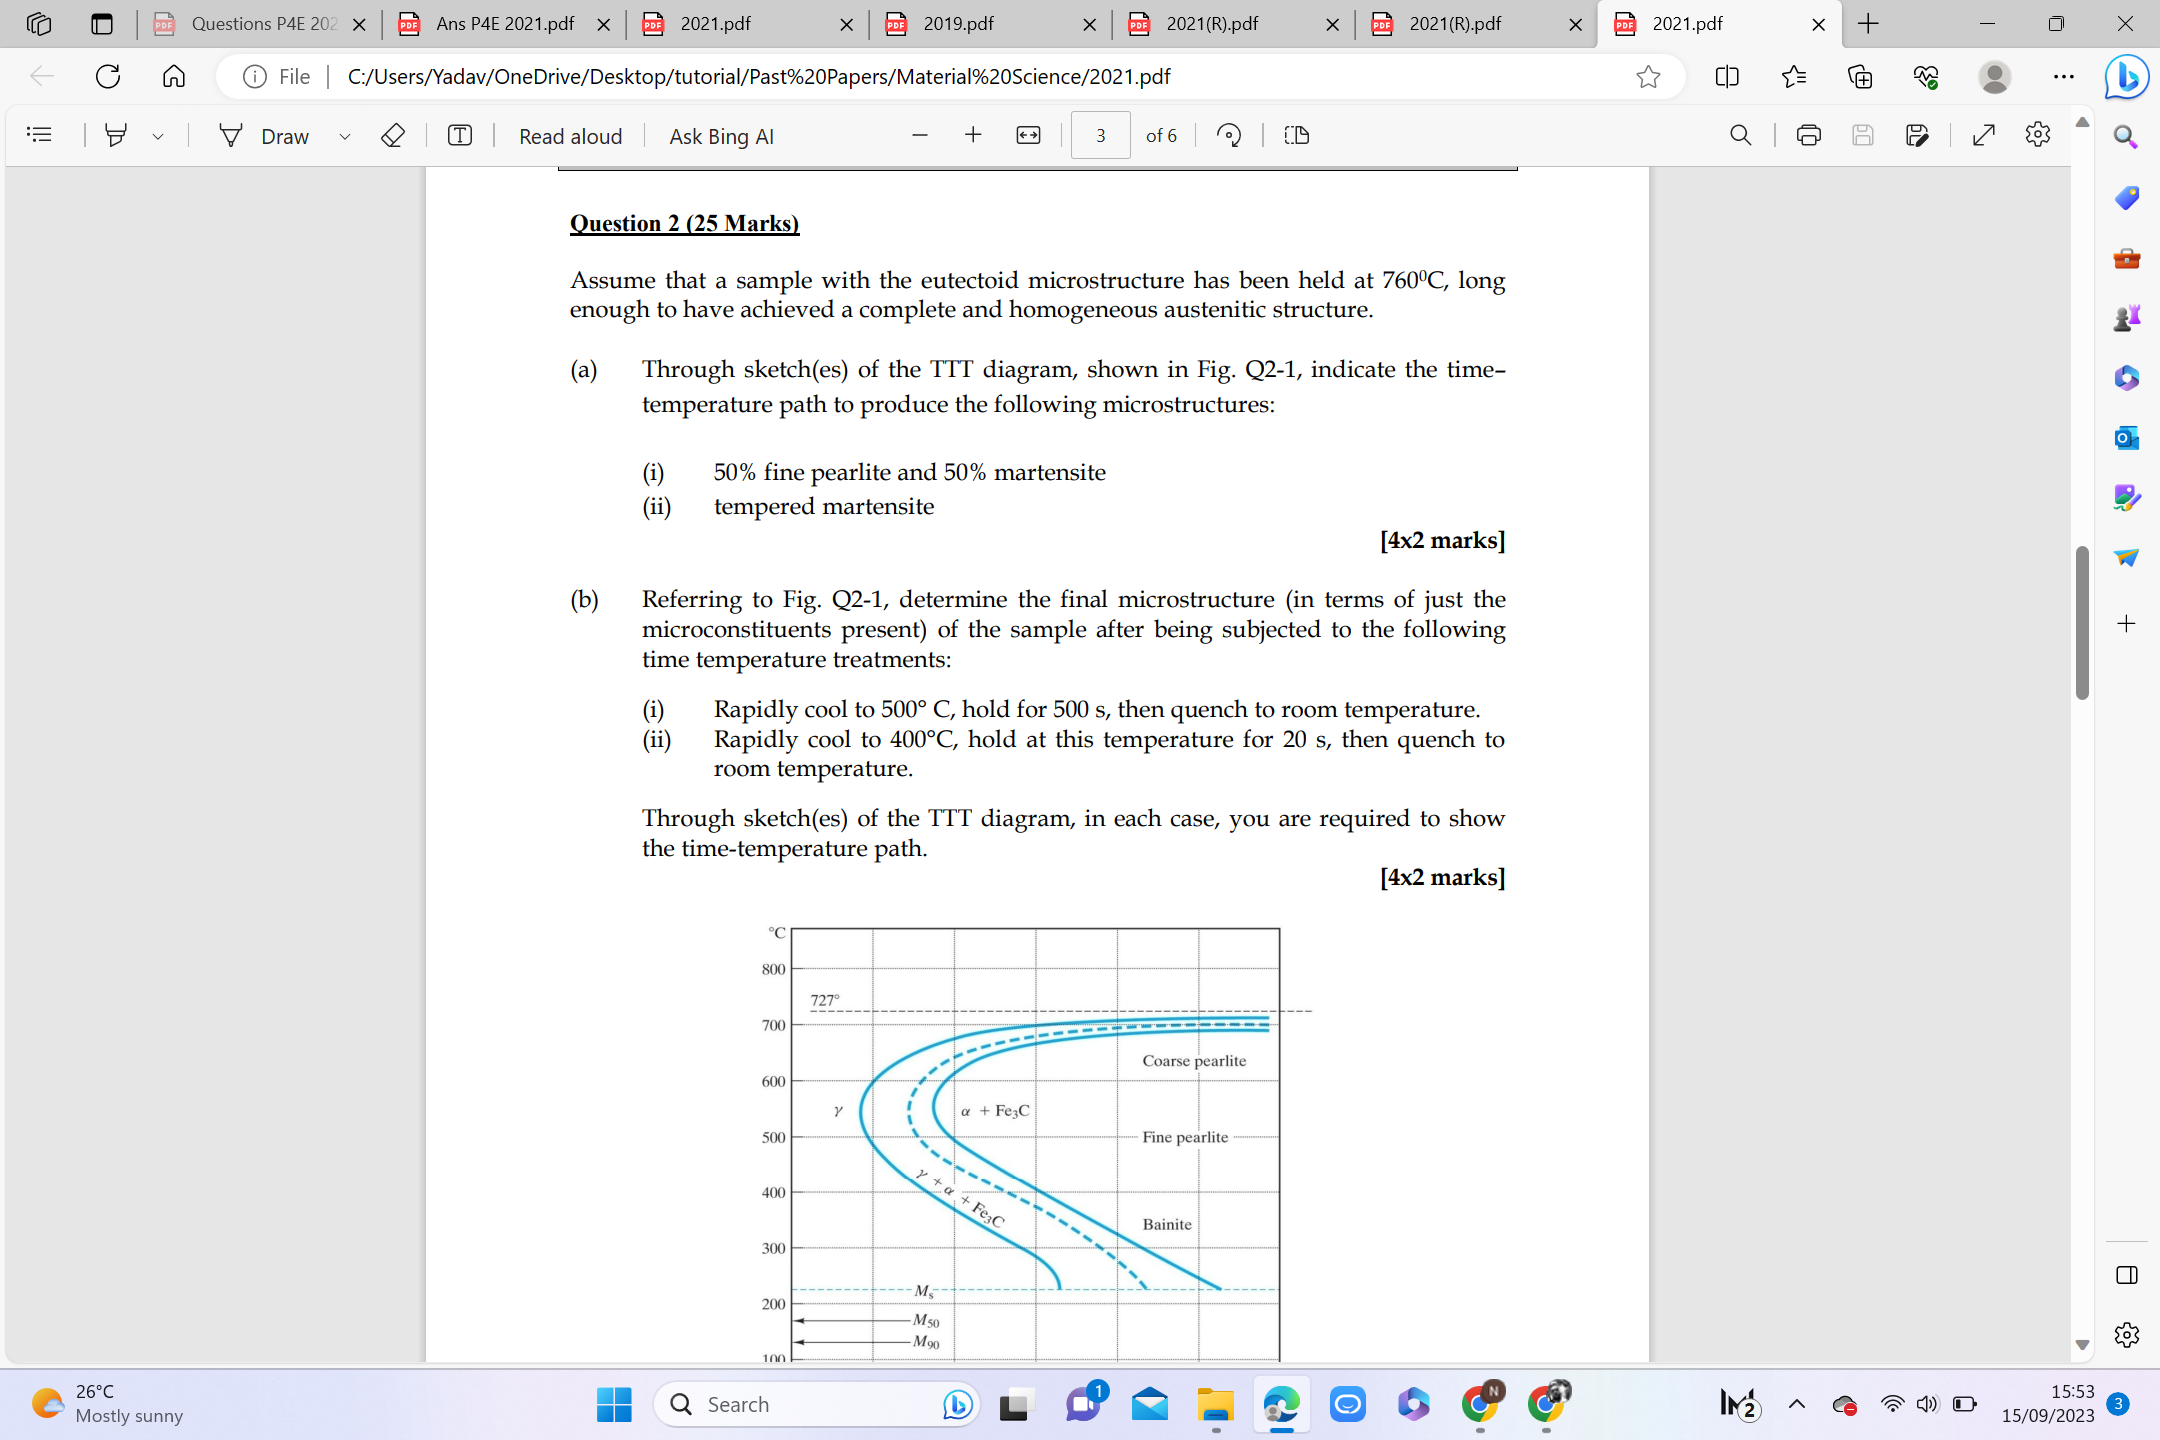Expand the Highlight color dropdown arrow
Screen dimensions: 2160x1440
click(158, 136)
